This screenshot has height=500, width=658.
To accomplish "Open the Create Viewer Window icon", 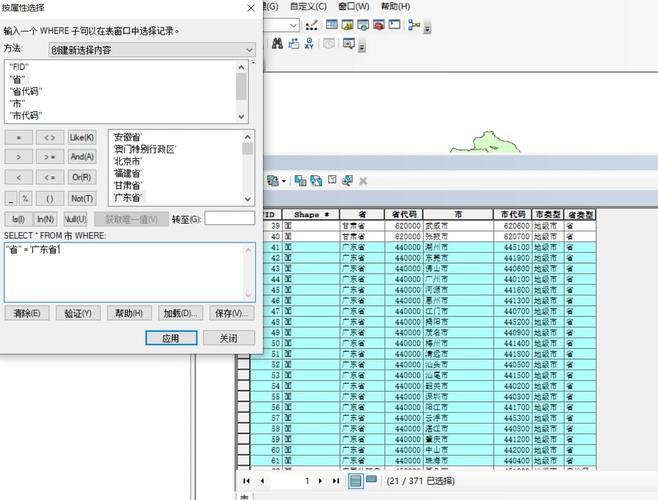I will [x=349, y=44].
